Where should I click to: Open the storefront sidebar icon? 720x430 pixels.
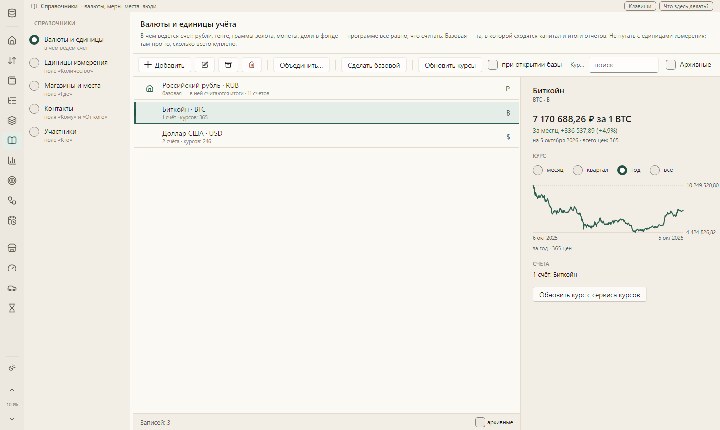12,248
